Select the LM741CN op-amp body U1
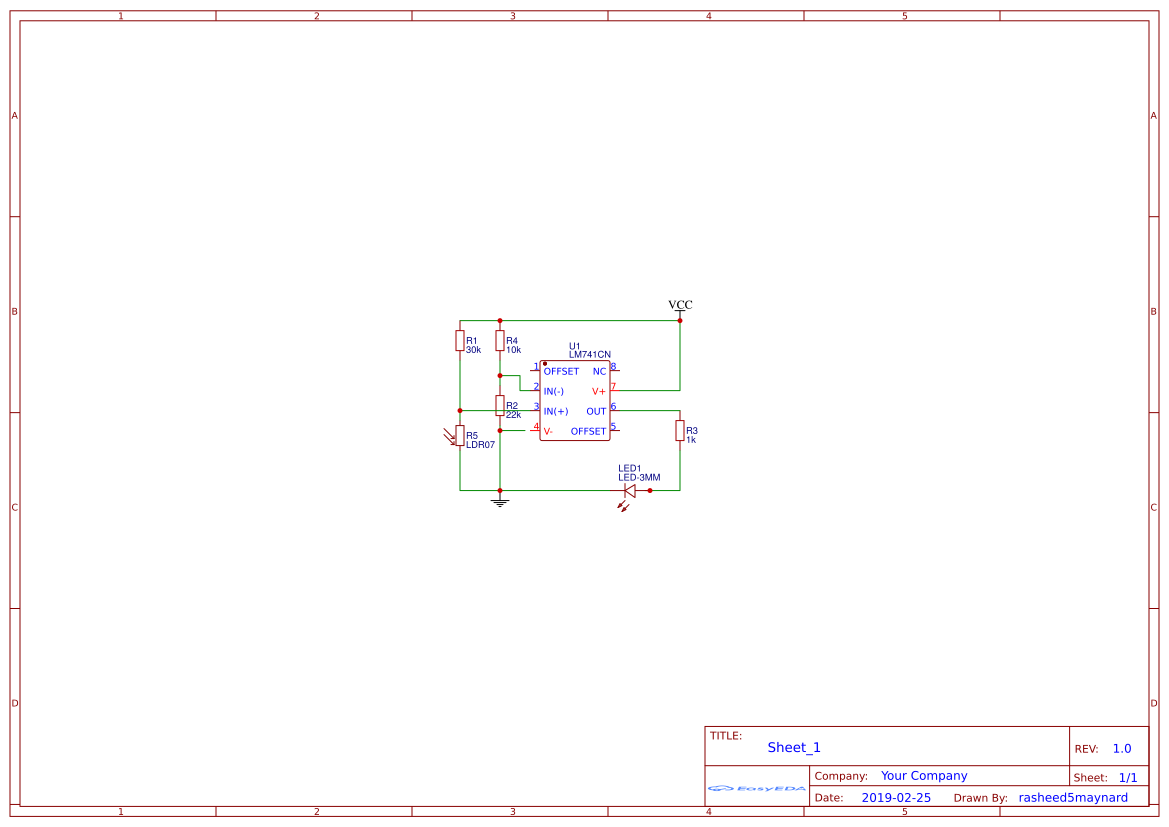The height and width of the screenshot is (827, 1169). [575, 400]
